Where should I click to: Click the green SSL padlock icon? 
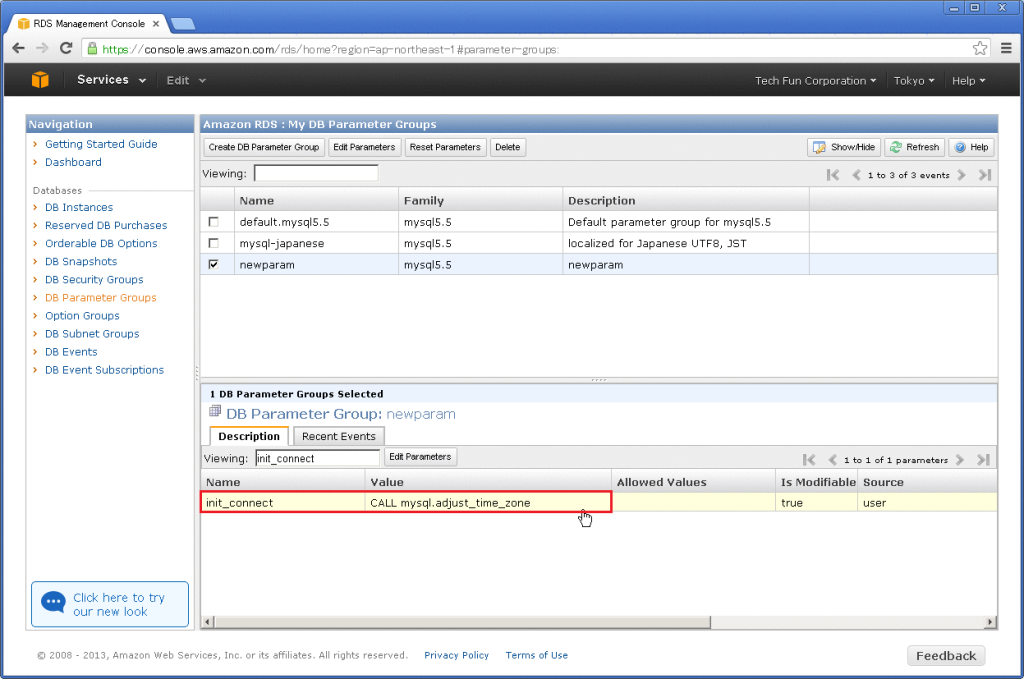click(x=92, y=48)
